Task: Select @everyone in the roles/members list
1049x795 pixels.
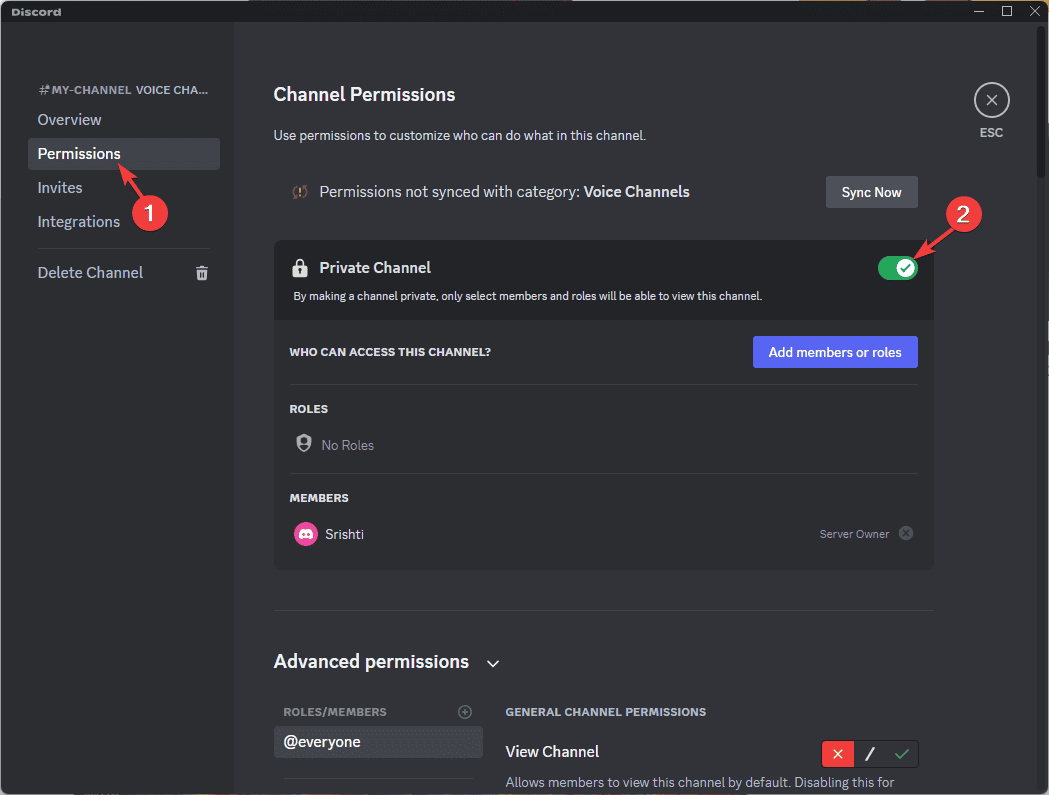Action: pos(378,741)
